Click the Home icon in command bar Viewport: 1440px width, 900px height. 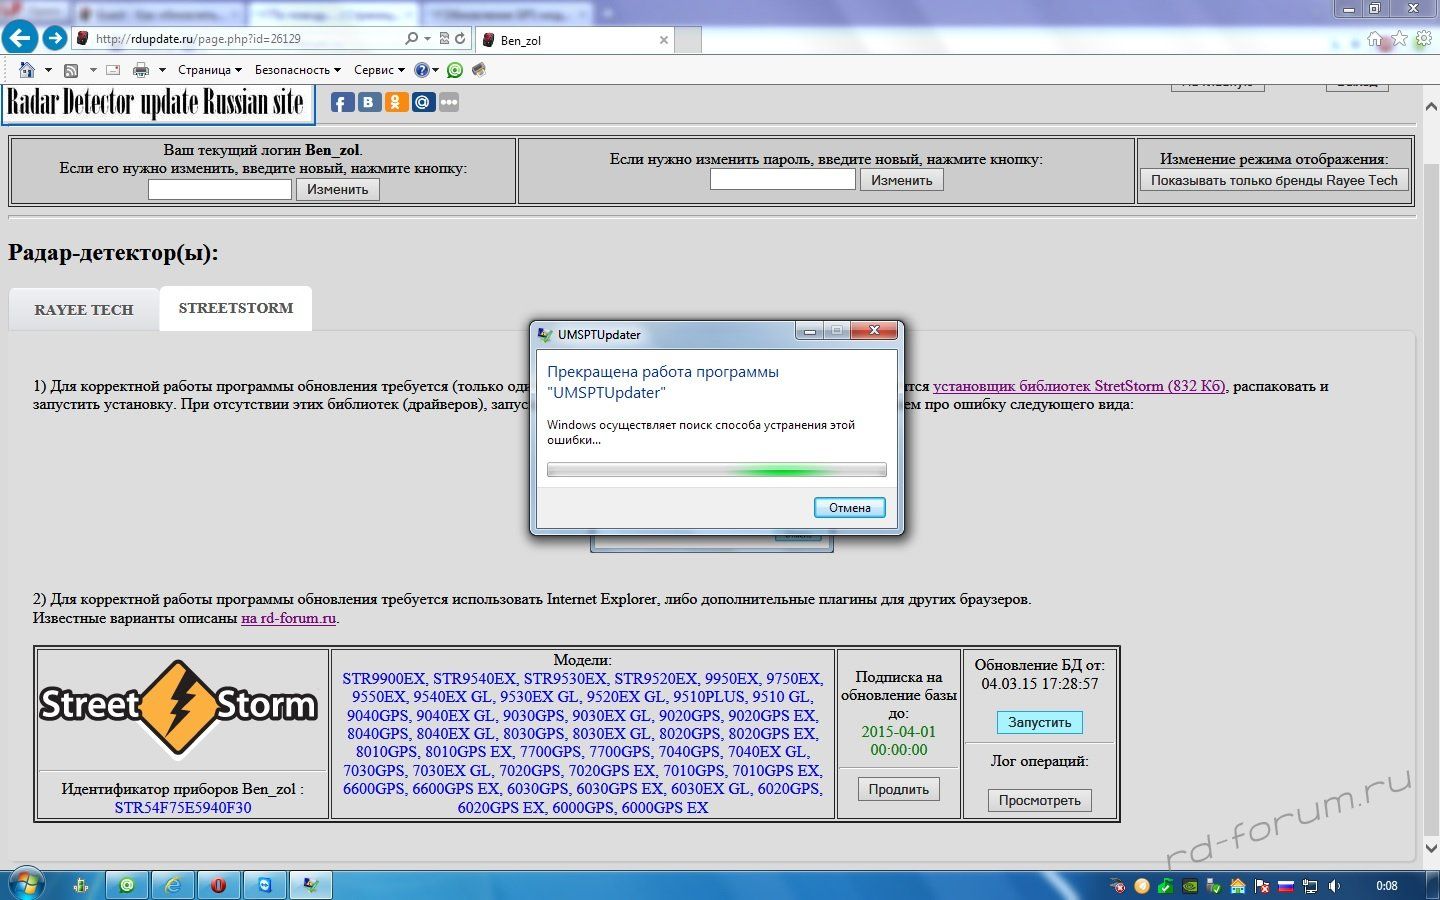(x=27, y=70)
